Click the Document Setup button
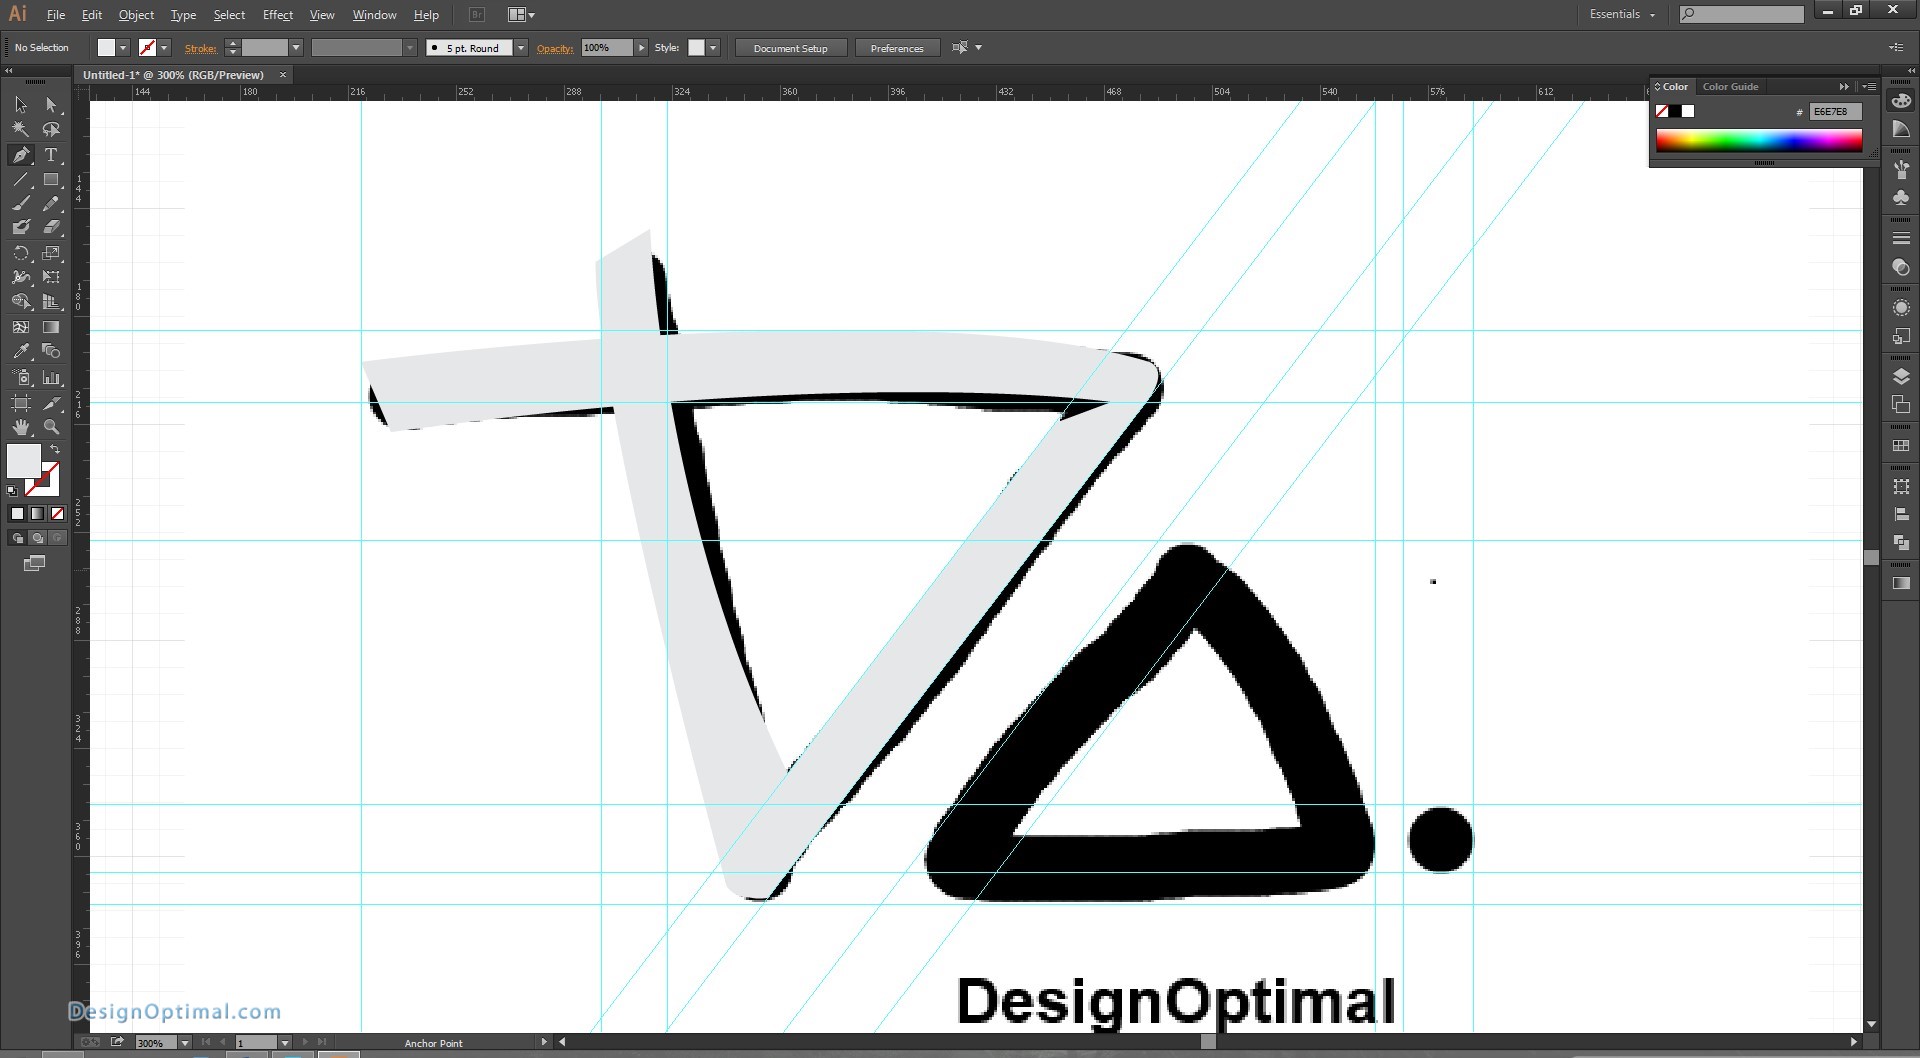The width and height of the screenshot is (1920, 1058). tap(790, 48)
